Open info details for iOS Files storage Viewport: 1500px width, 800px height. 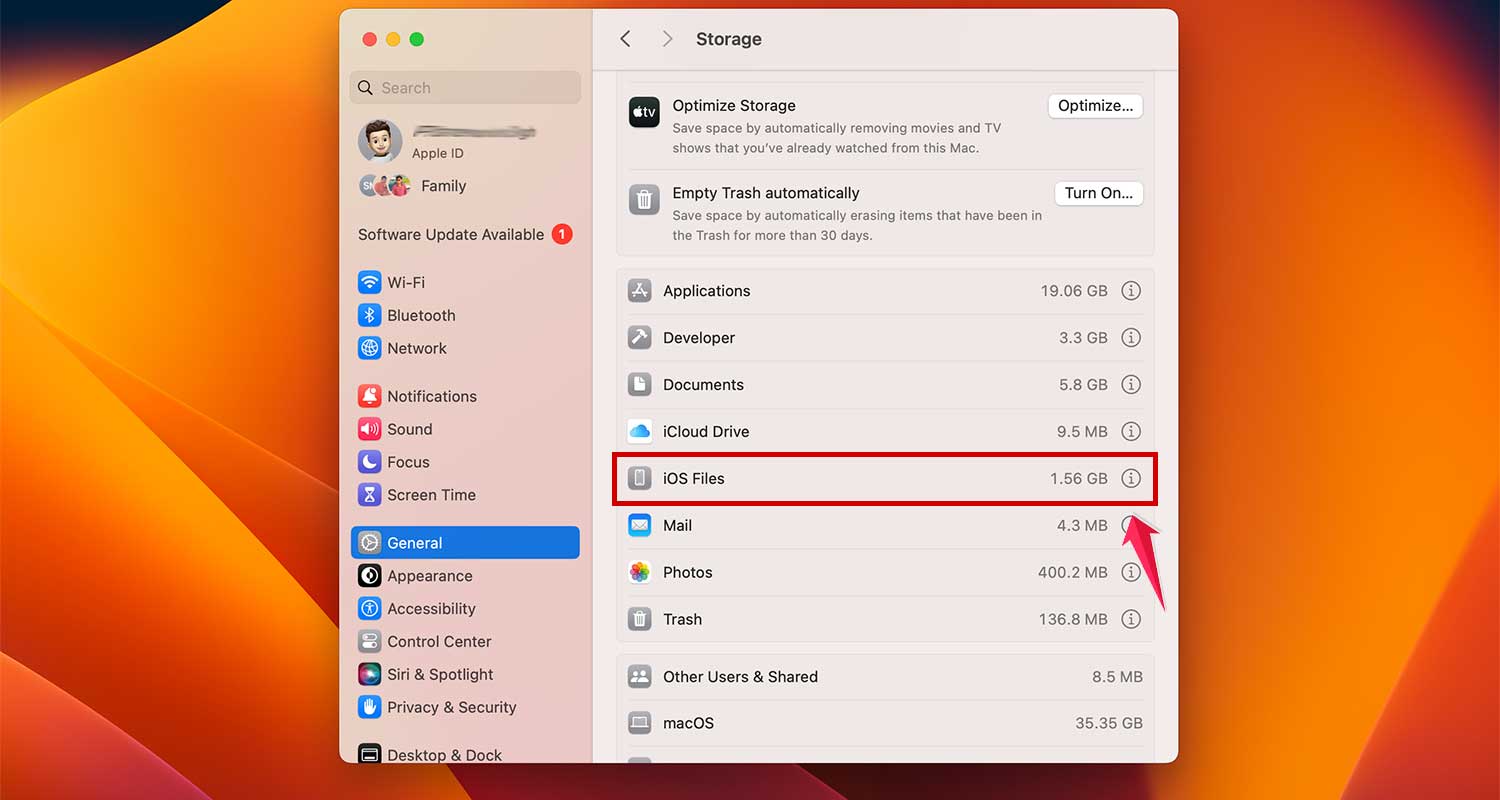pyautogui.click(x=1131, y=478)
